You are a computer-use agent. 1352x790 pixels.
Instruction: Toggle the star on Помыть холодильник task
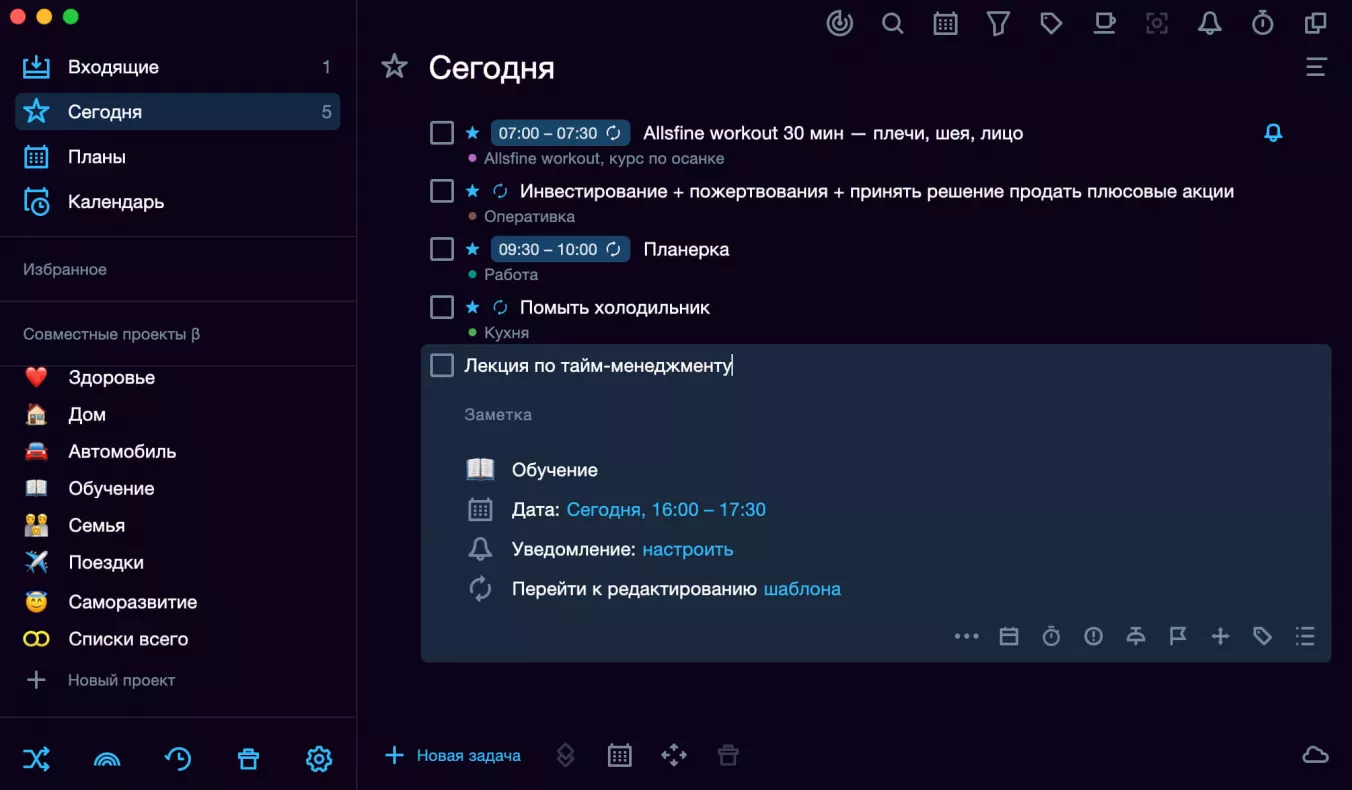(473, 307)
